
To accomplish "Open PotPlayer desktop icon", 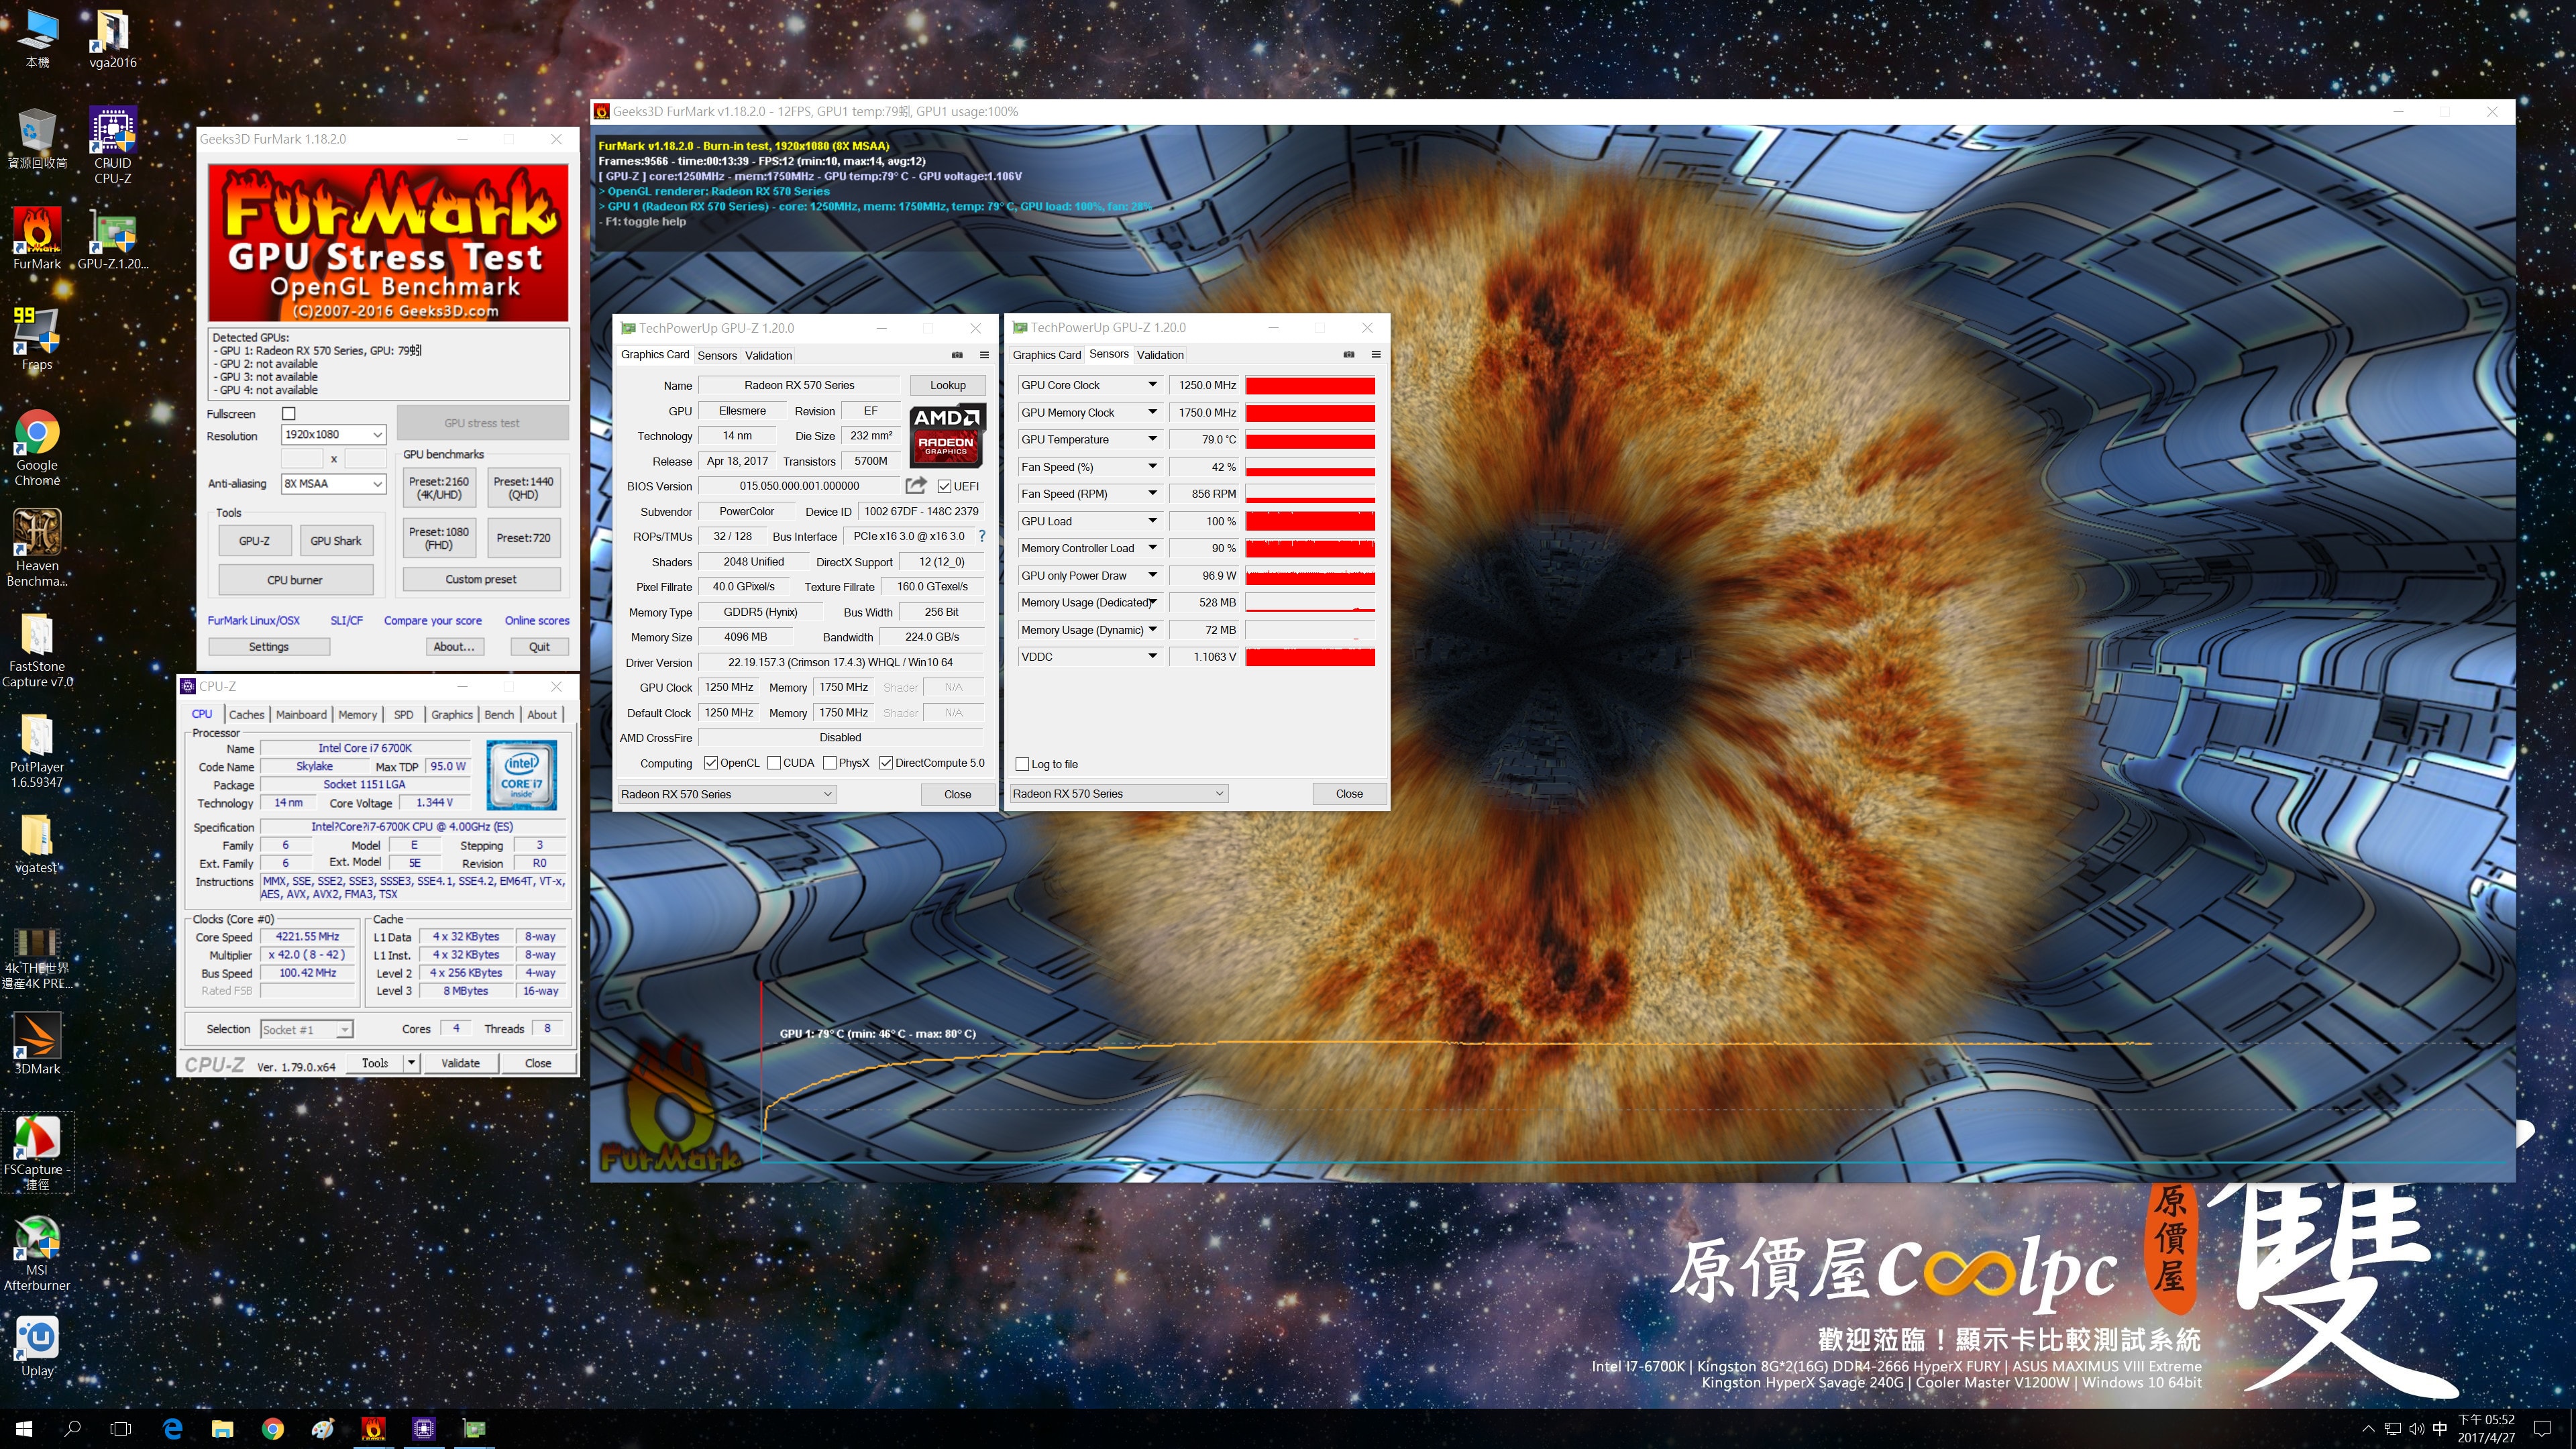I will click(x=37, y=750).
